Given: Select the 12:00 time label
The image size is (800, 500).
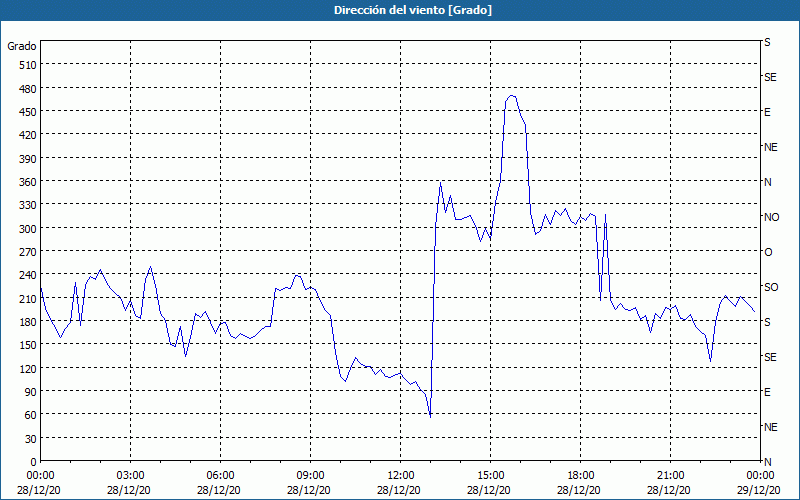Looking at the screenshot, I should 401,476.
